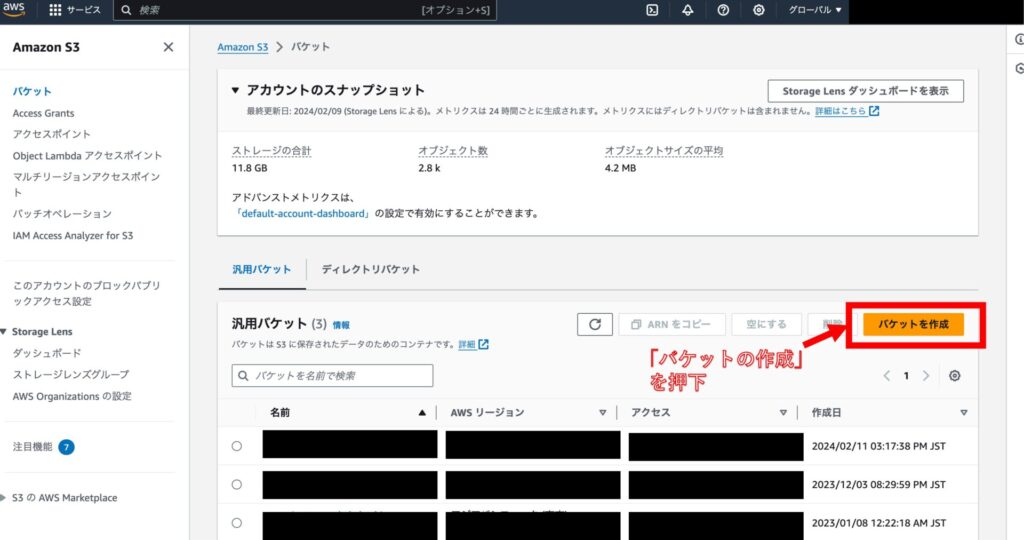Open the Services grid menu

tap(74, 10)
